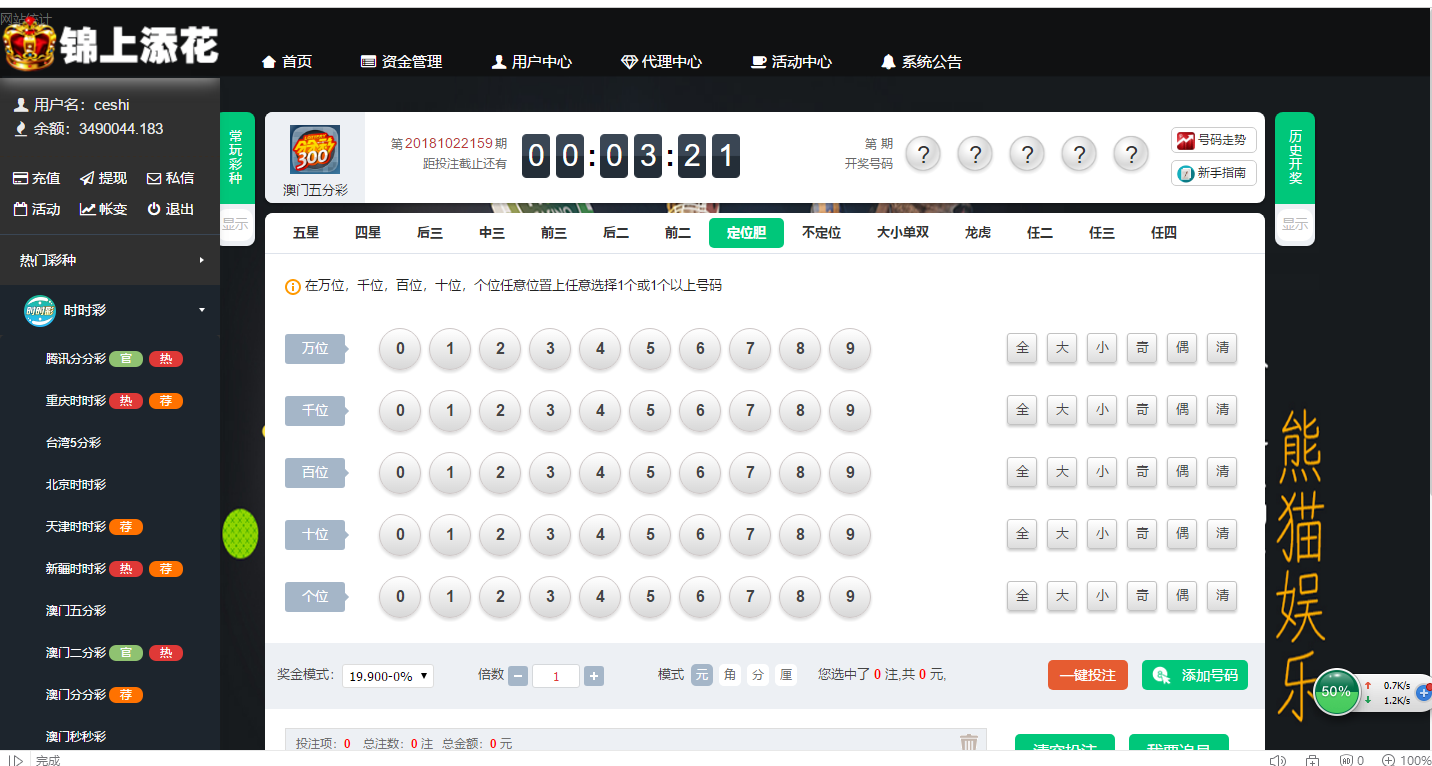1432x766 pixels.
Task: Switch to the 五星 play tab
Action: click(x=306, y=233)
